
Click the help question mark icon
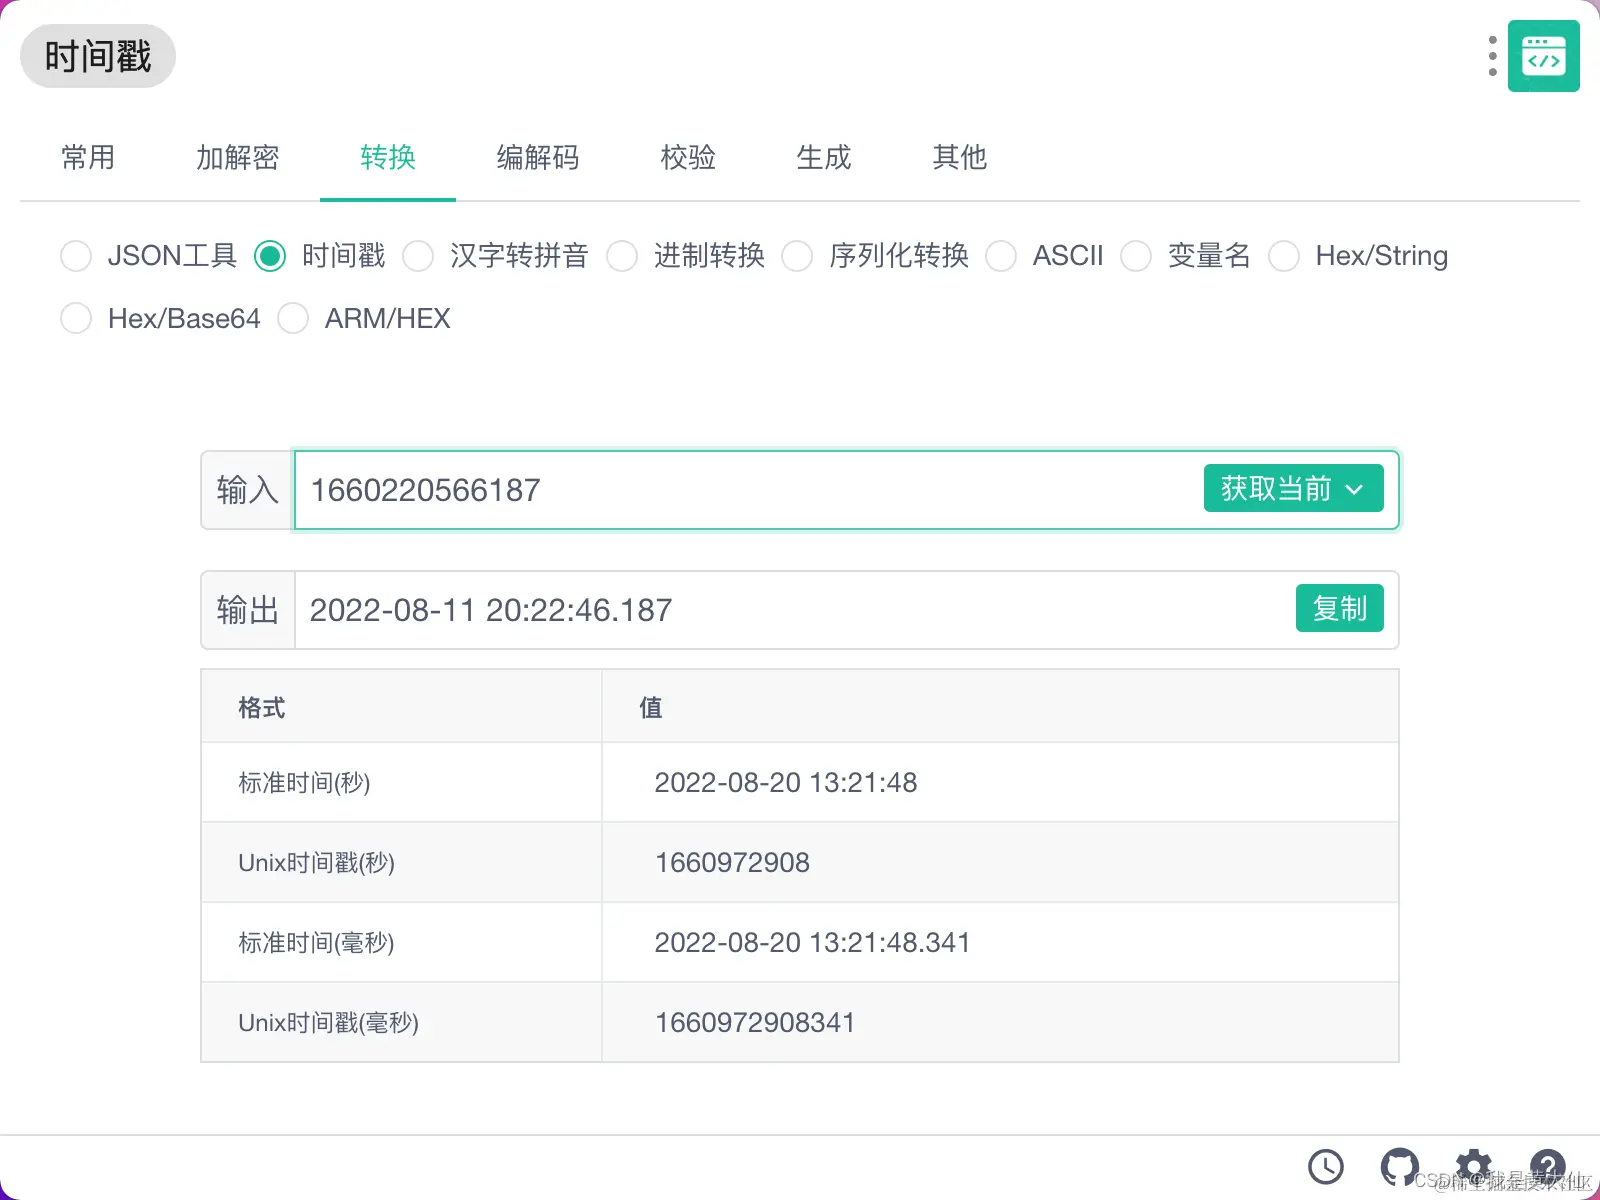(1547, 1166)
